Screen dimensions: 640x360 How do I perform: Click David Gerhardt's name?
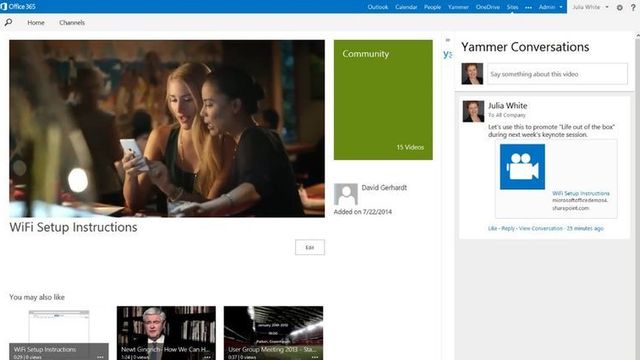[x=384, y=188]
